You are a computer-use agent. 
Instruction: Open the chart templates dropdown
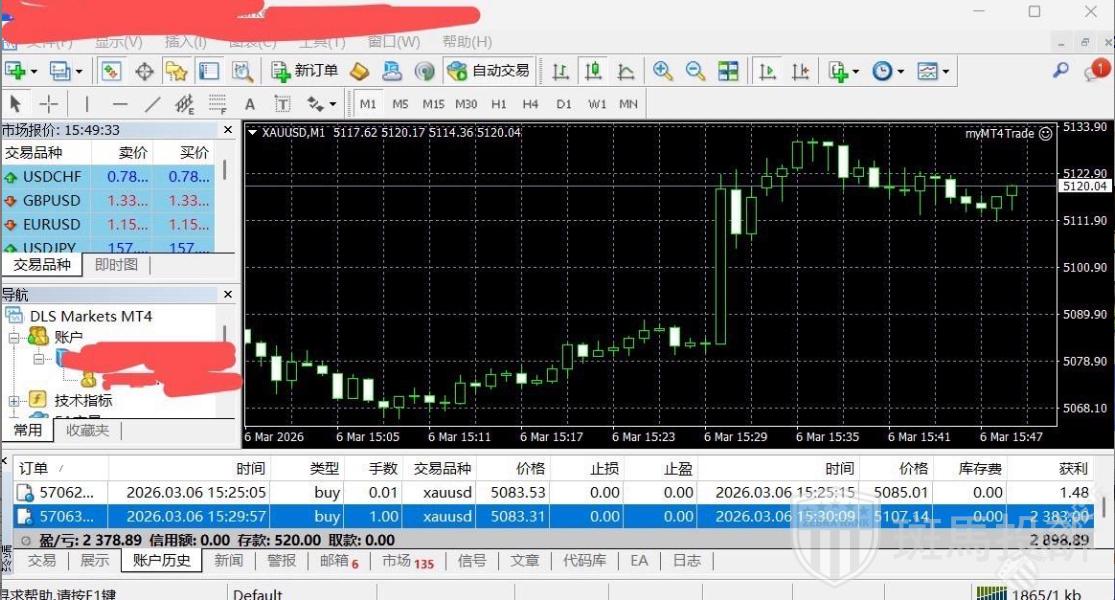pyautogui.click(x=928, y=70)
